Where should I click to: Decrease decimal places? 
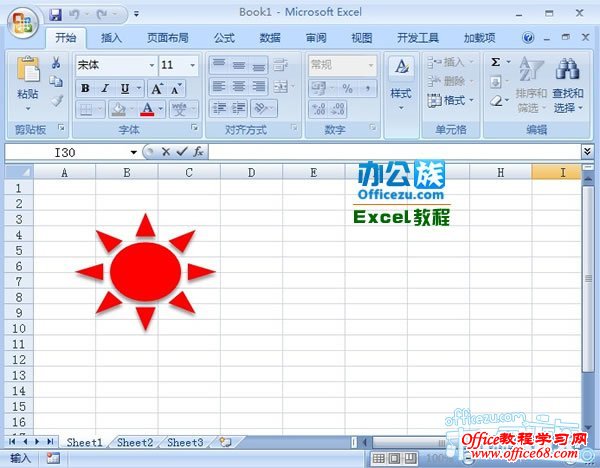coord(338,109)
